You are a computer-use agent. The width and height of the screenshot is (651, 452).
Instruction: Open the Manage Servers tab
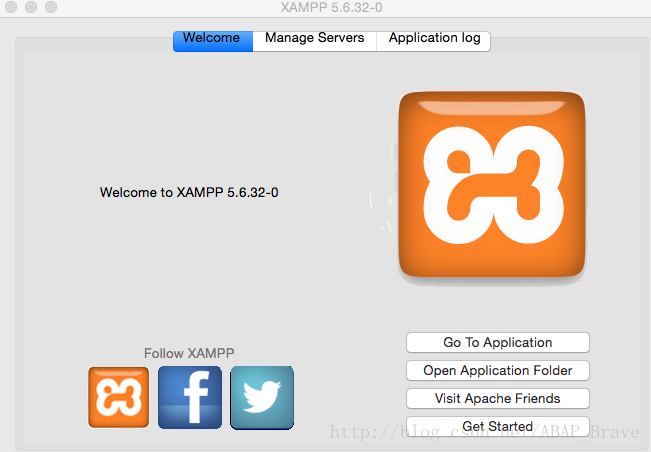(315, 41)
